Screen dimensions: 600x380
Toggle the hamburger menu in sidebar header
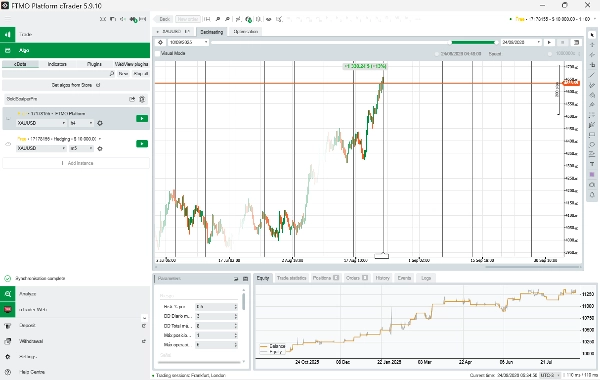(x=7, y=19)
